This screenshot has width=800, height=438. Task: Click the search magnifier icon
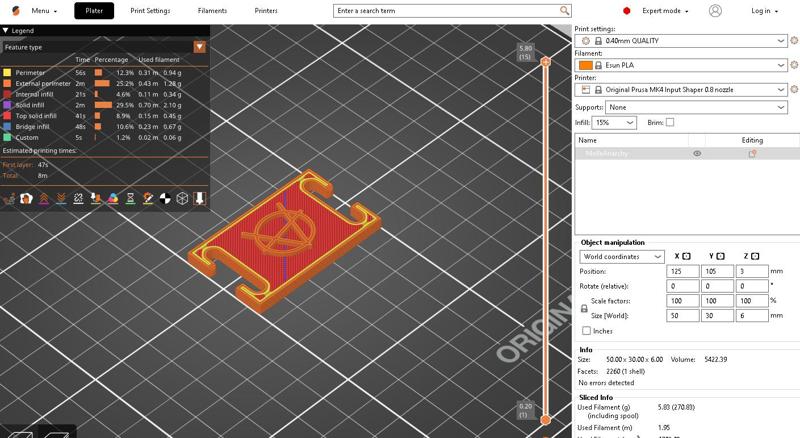564,11
